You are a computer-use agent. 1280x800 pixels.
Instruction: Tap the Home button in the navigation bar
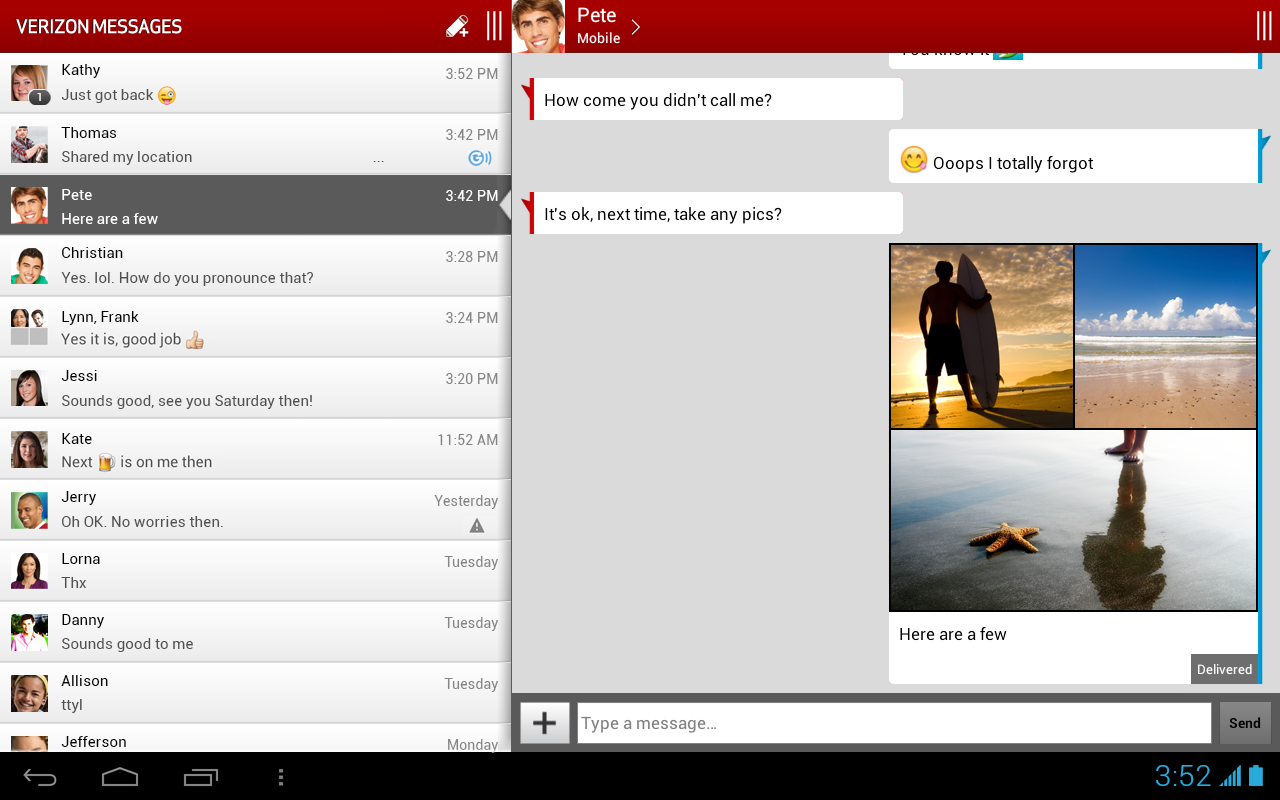click(x=120, y=776)
